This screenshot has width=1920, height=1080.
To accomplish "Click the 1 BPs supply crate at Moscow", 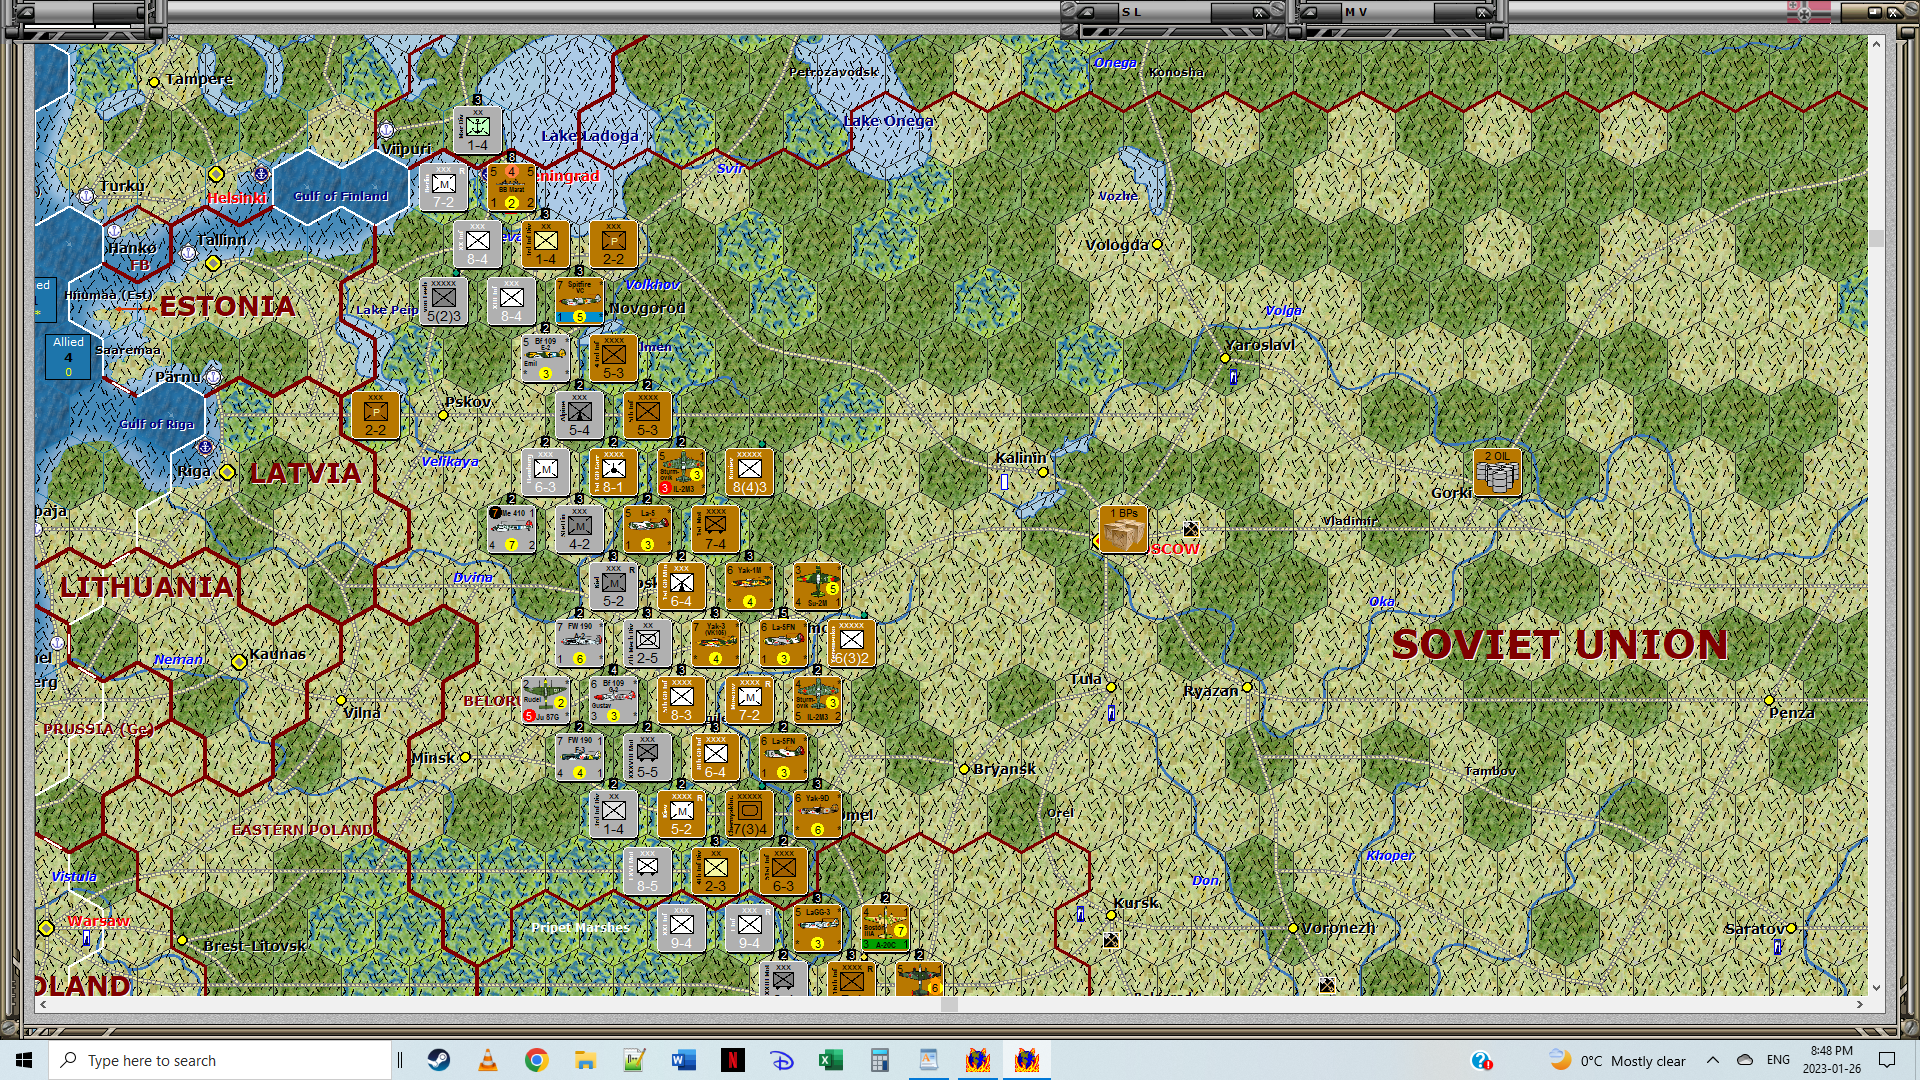I will pyautogui.click(x=1123, y=529).
